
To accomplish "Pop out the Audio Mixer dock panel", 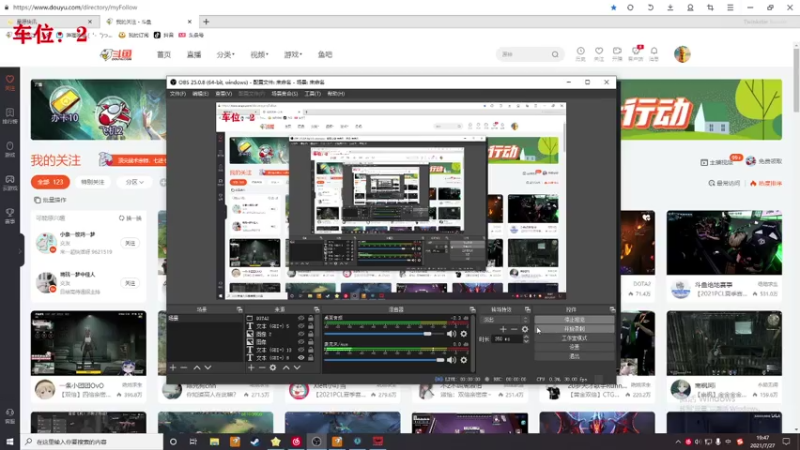I will point(472,309).
